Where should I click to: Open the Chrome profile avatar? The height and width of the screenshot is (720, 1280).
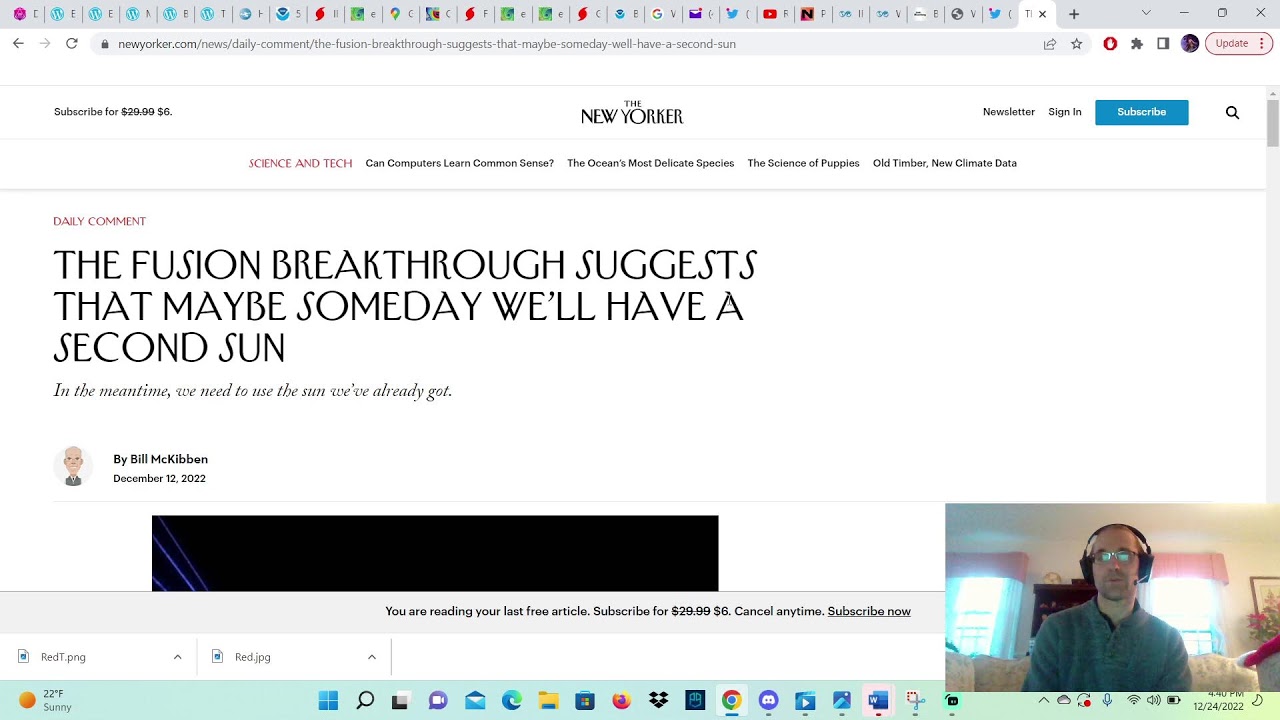(x=1190, y=43)
